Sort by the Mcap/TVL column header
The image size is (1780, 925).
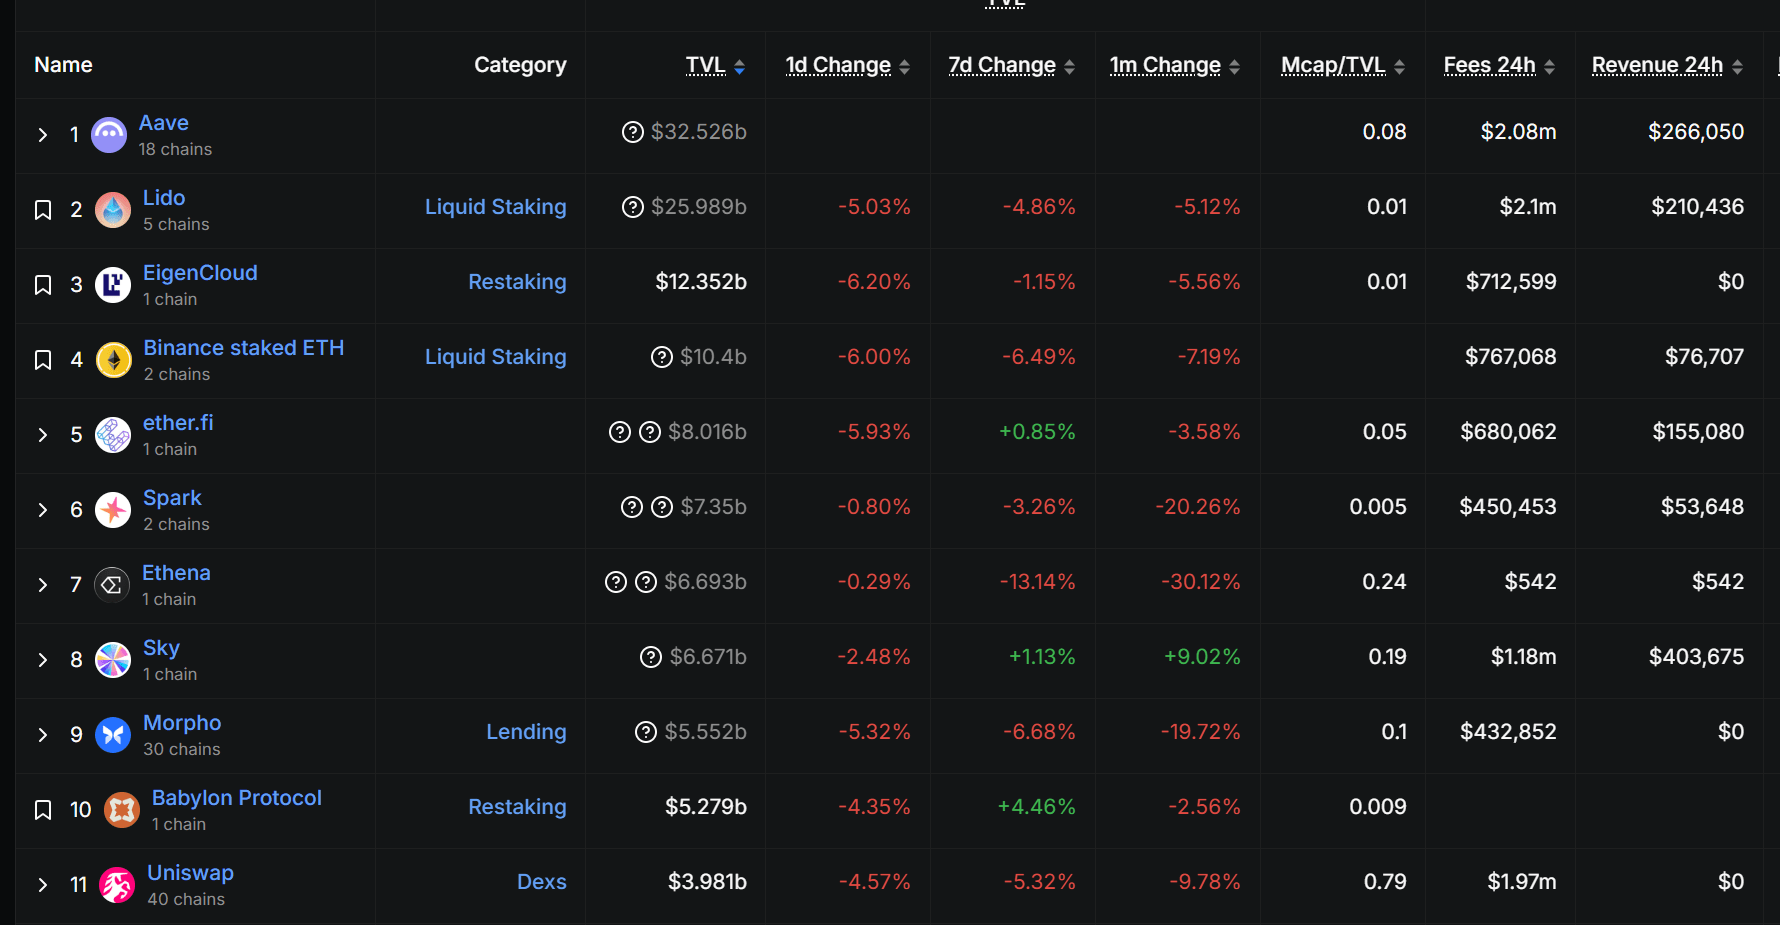point(1333,65)
